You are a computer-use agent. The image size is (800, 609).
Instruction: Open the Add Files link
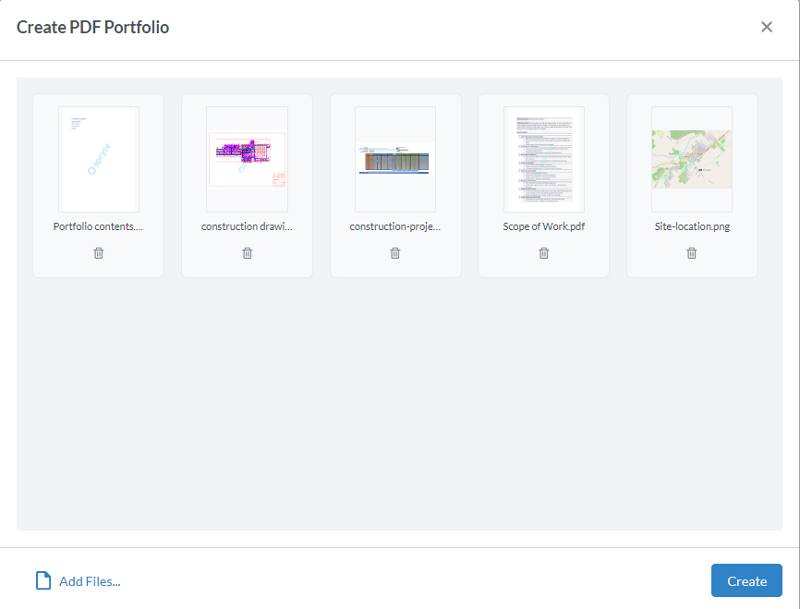[90, 580]
